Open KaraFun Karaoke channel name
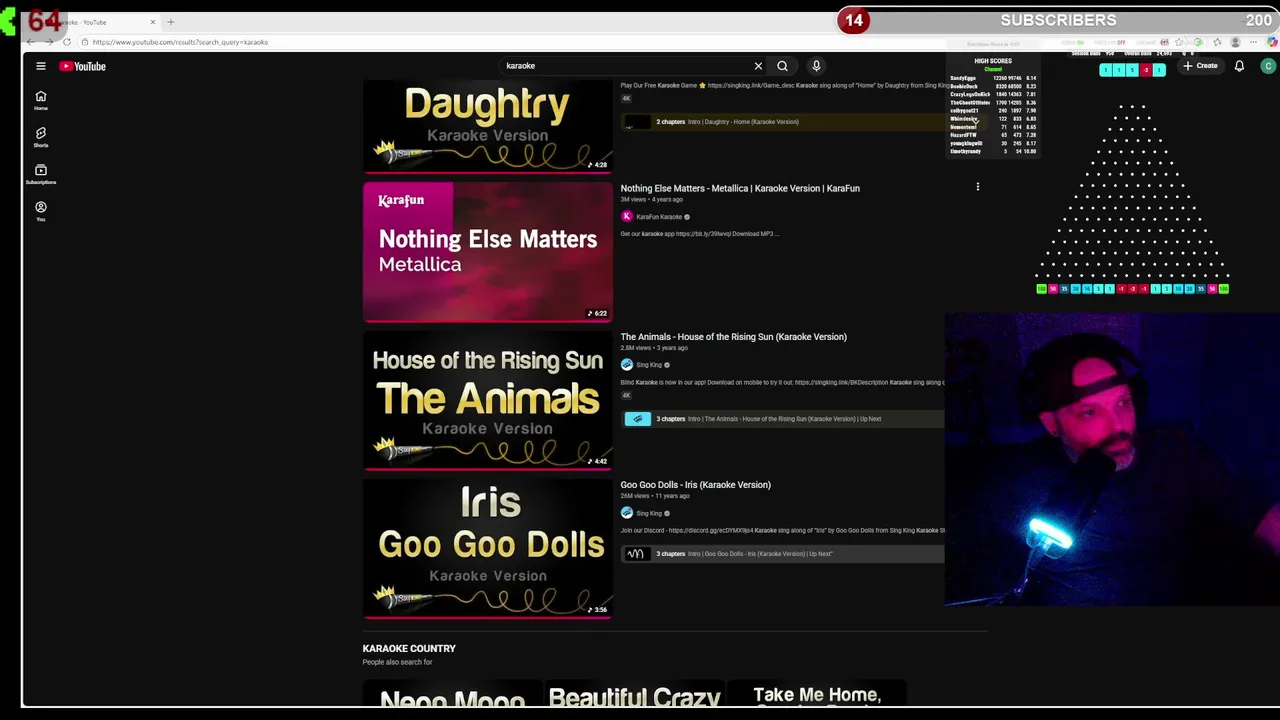The height and width of the screenshot is (720, 1280). pyautogui.click(x=659, y=217)
